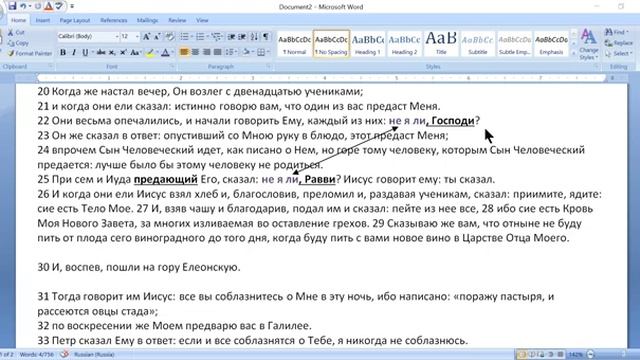The width and height of the screenshot is (640, 360).
Task: Open line spacing dropdown
Action: pyautogui.click(x=231, y=52)
